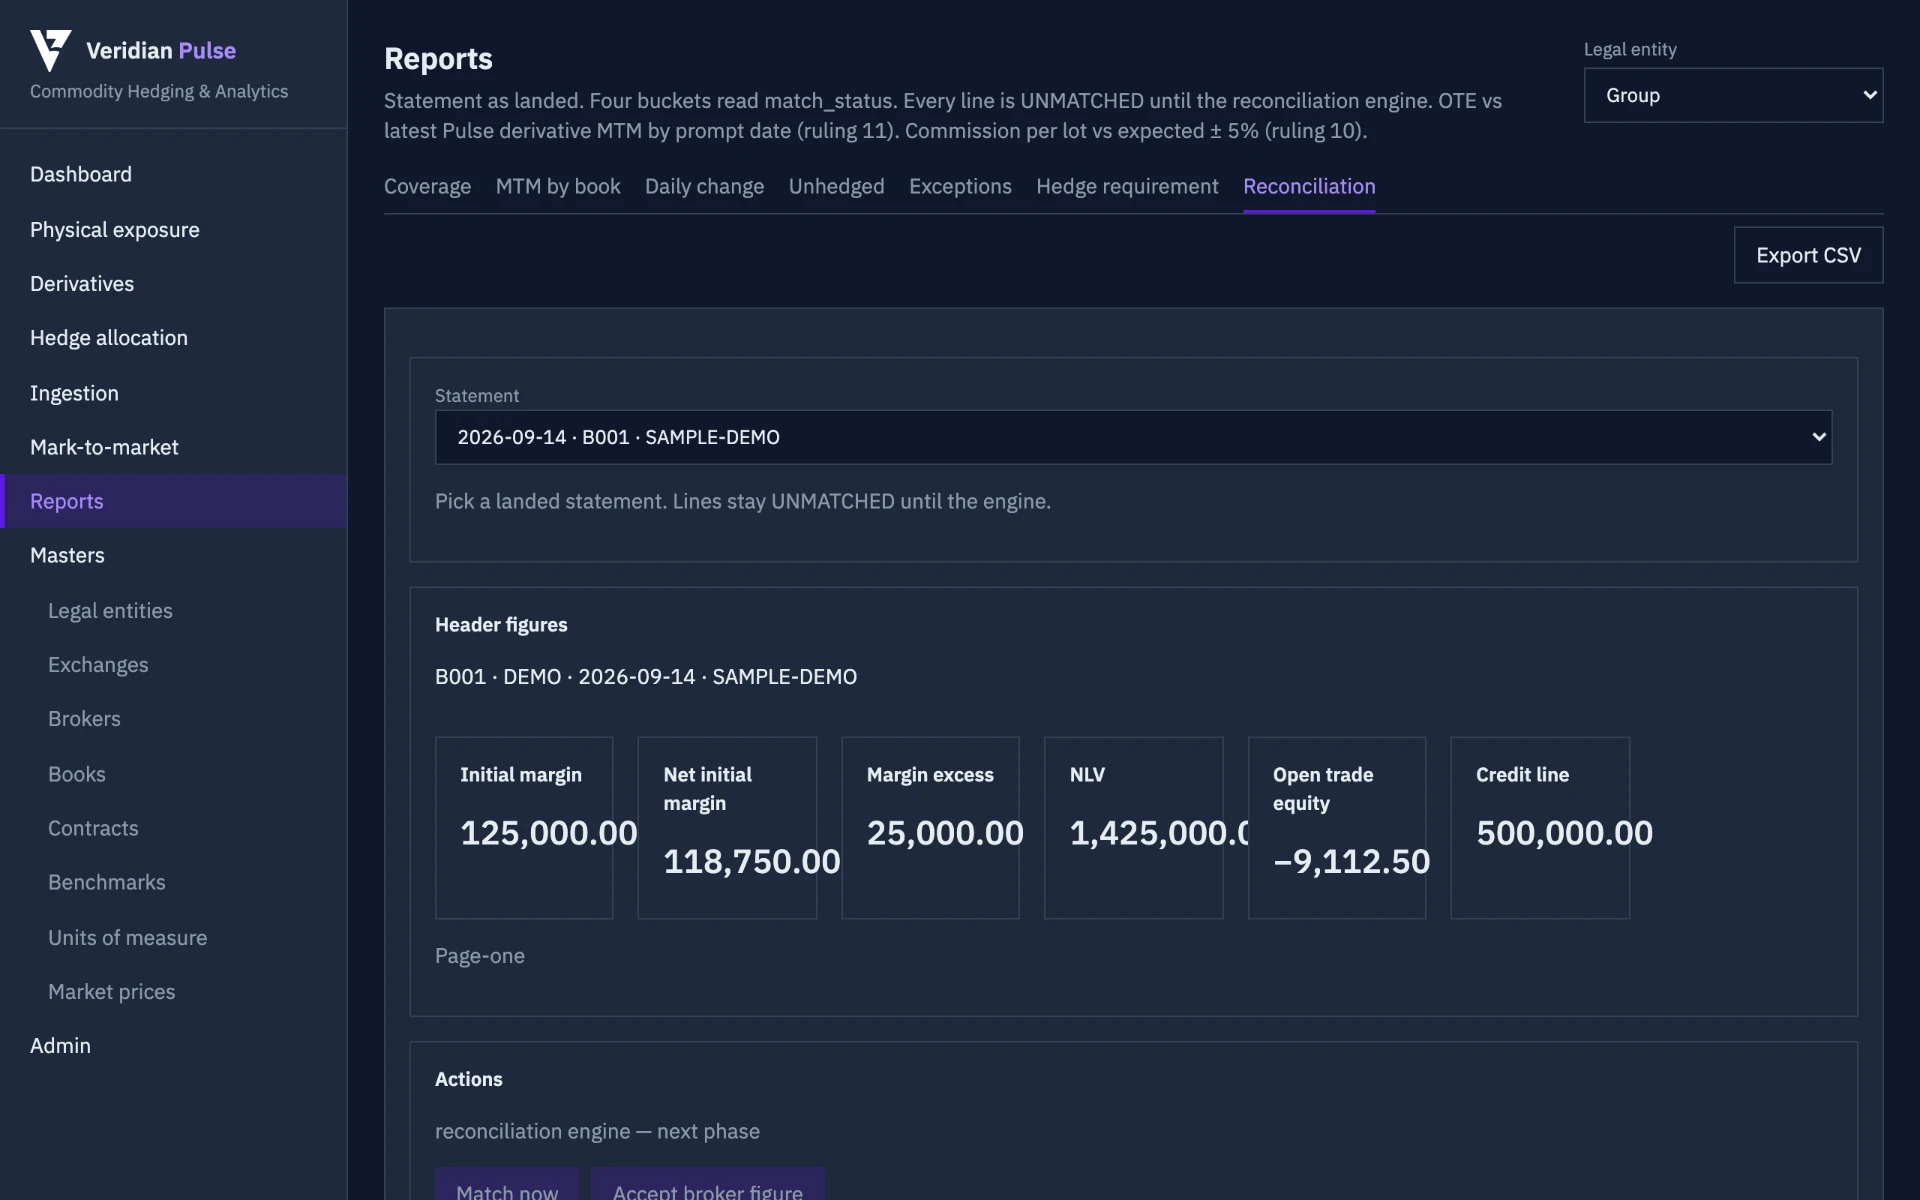Open Derivatives in sidebar
Image resolution: width=1920 pixels, height=1200 pixels.
[174, 283]
